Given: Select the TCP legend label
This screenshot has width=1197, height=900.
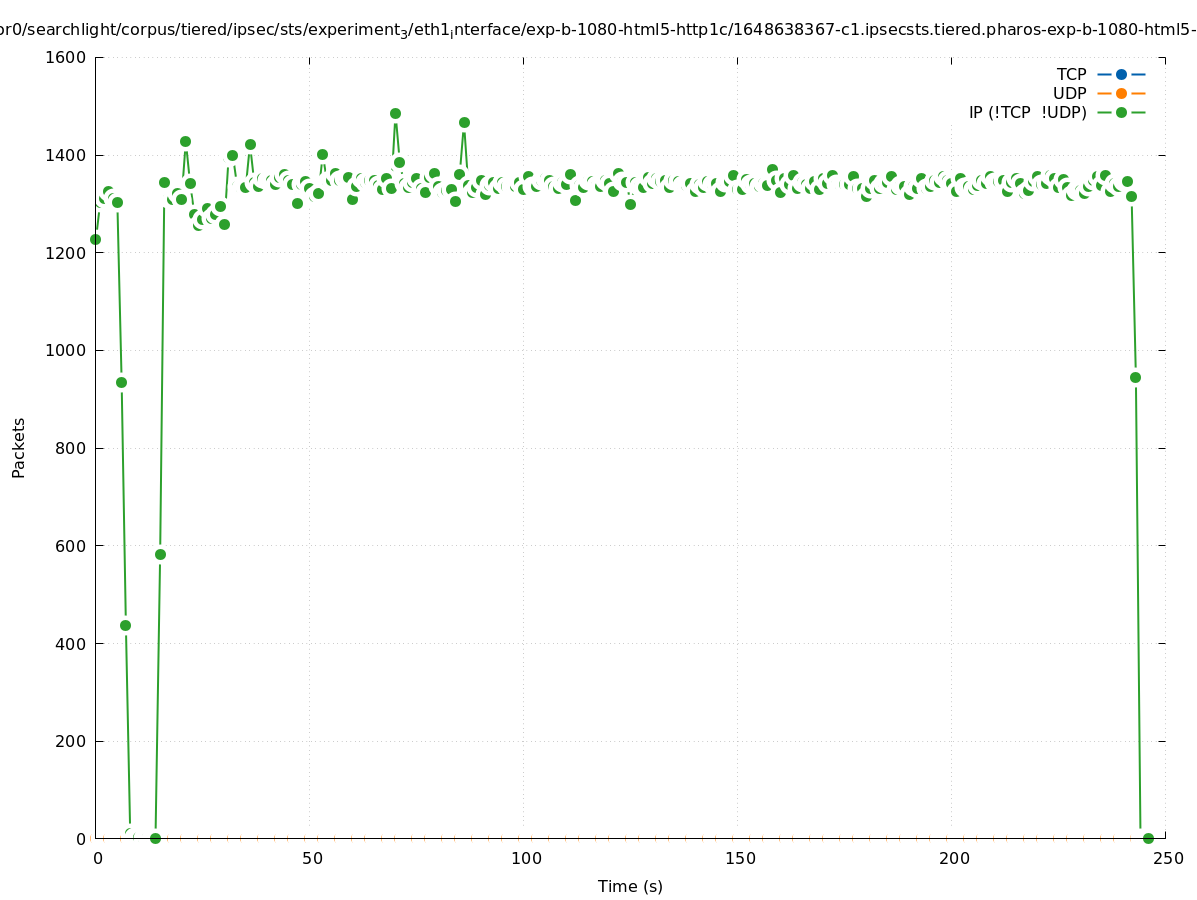Looking at the screenshot, I should (1071, 74).
